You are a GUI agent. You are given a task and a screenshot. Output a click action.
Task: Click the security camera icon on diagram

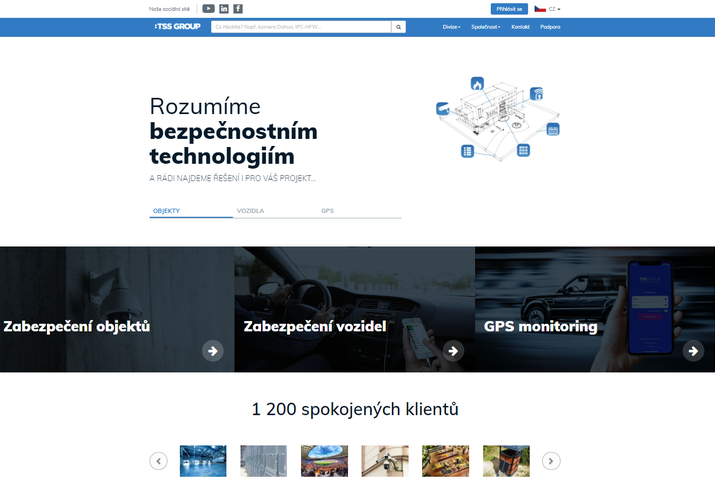(443, 108)
